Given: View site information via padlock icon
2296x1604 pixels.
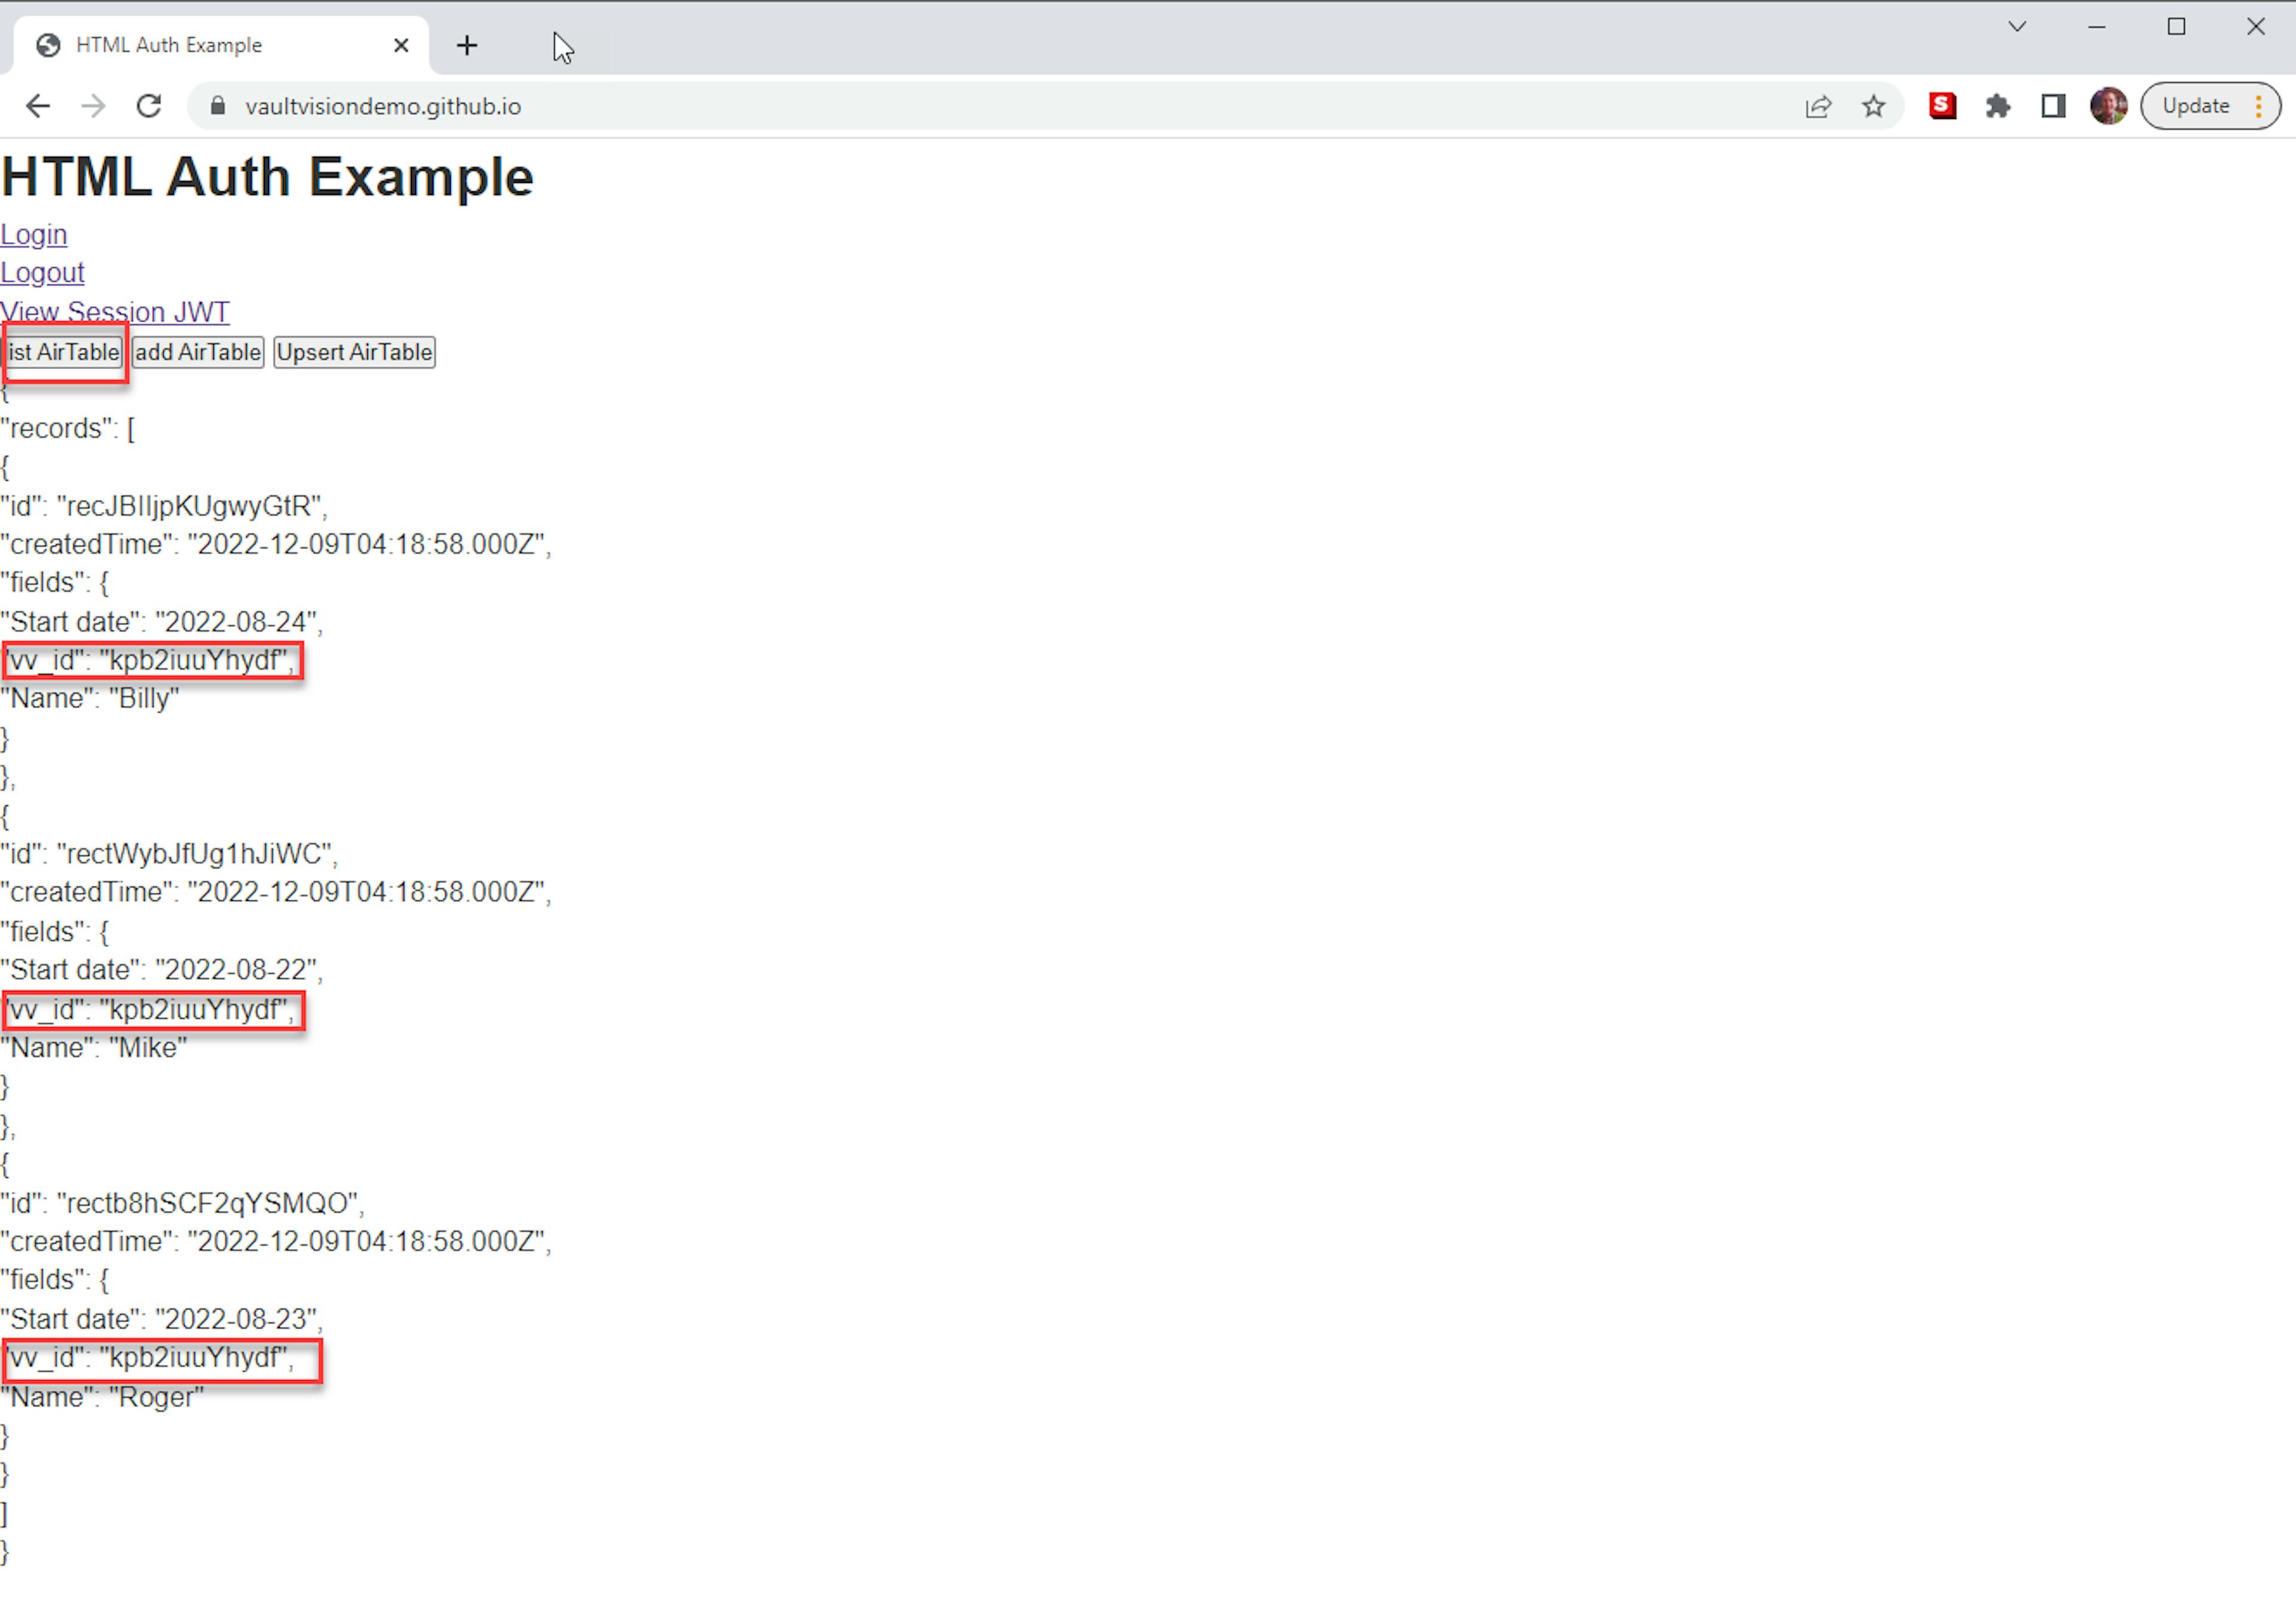Looking at the screenshot, I should pos(218,106).
